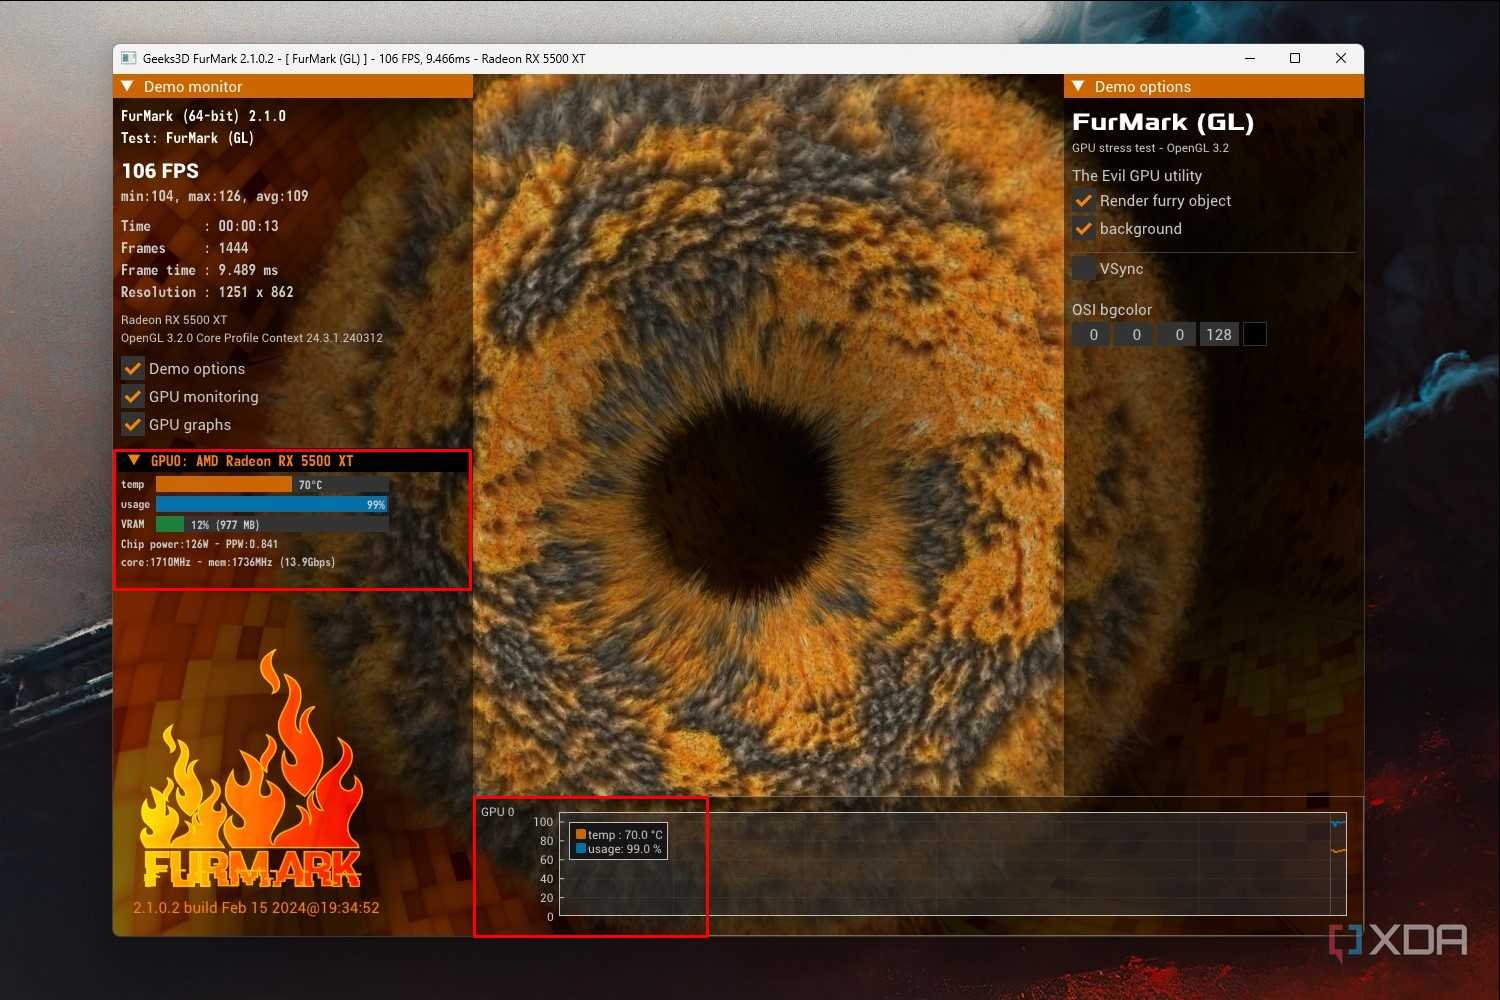Click the Frame time 9.489 ms row
This screenshot has height=1000, width=1500.
(200, 270)
